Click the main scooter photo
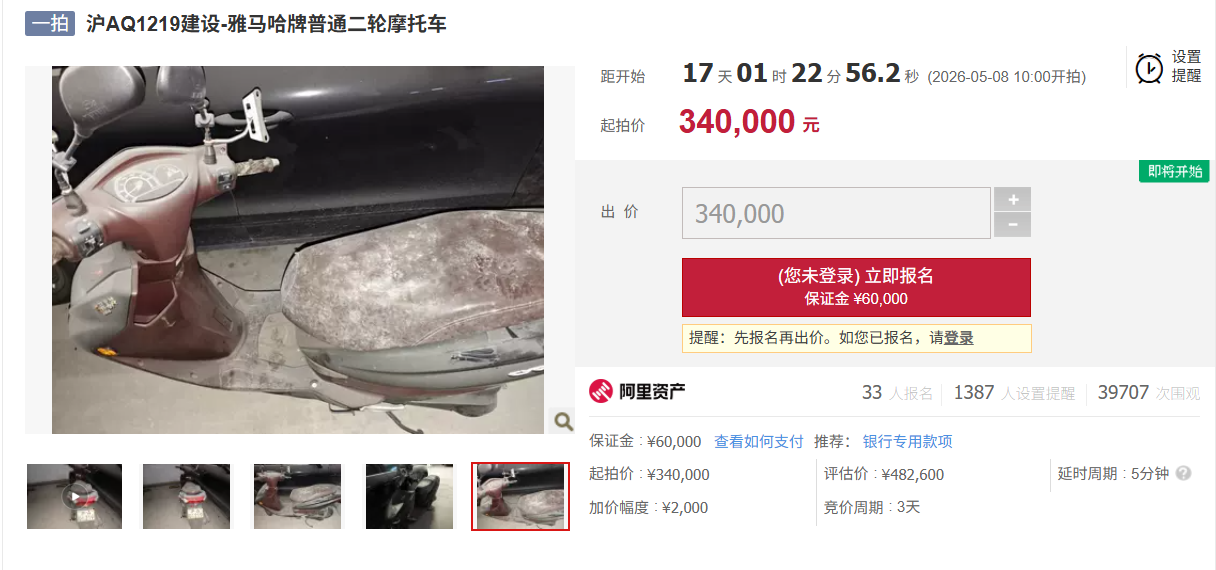This screenshot has height=570, width=1216. point(298,250)
